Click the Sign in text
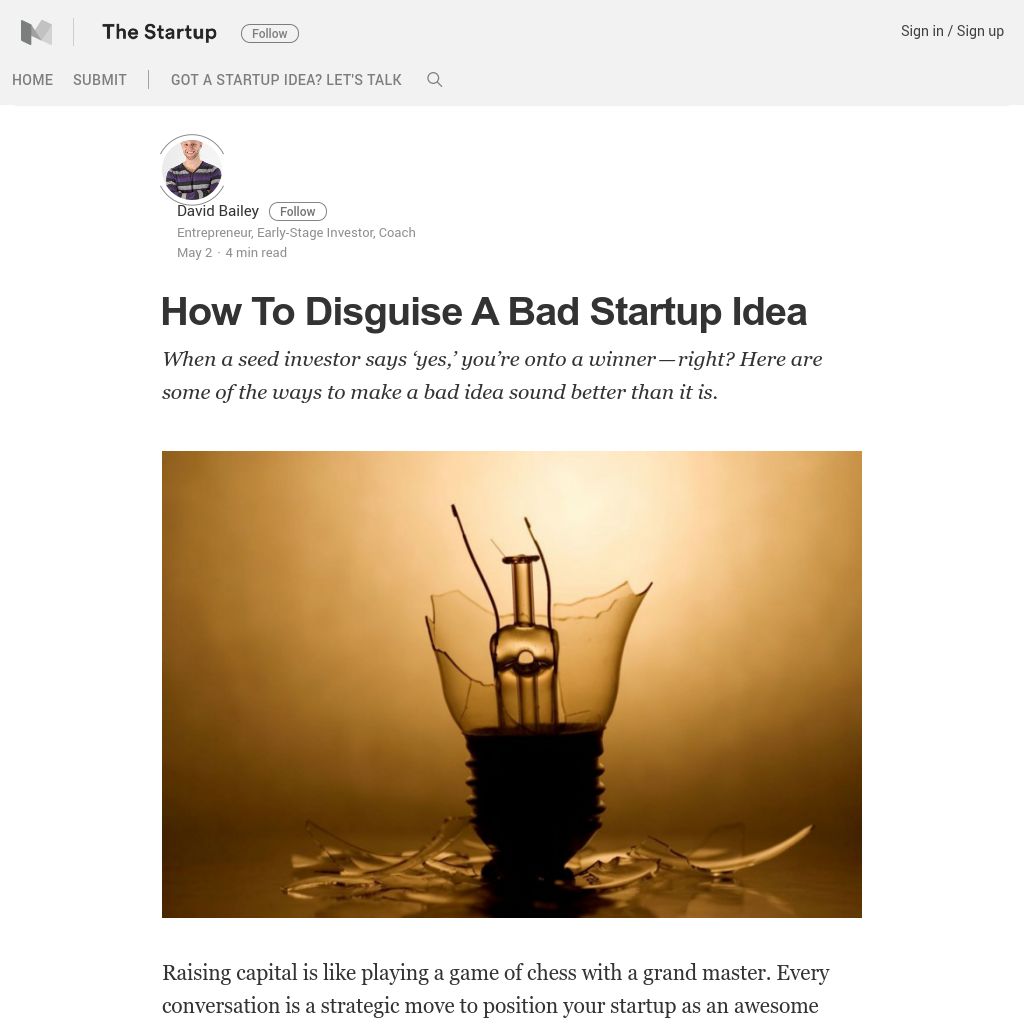Viewport: 1024px width, 1024px height. click(x=922, y=31)
